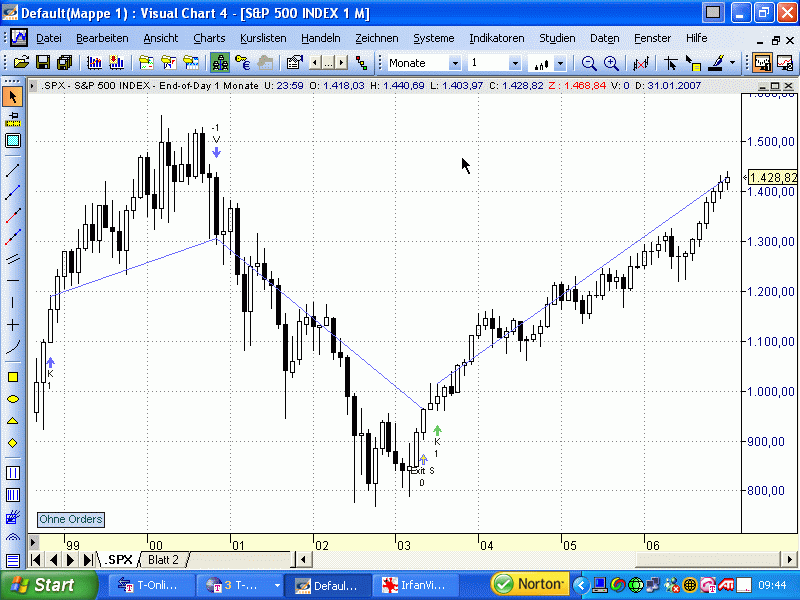Open the Kurslisten menu
Viewport: 800px width, 600px height.
pyautogui.click(x=263, y=38)
